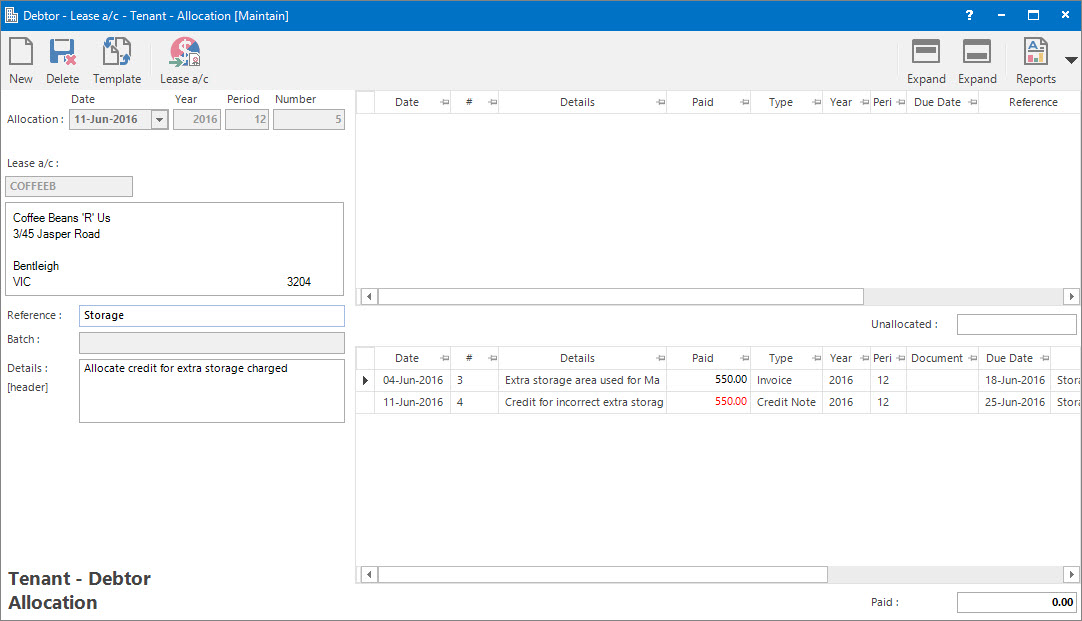The width and height of the screenshot is (1082, 621).
Task: Click the upper grid horizontal scrollbar thumb
Action: pos(620,297)
